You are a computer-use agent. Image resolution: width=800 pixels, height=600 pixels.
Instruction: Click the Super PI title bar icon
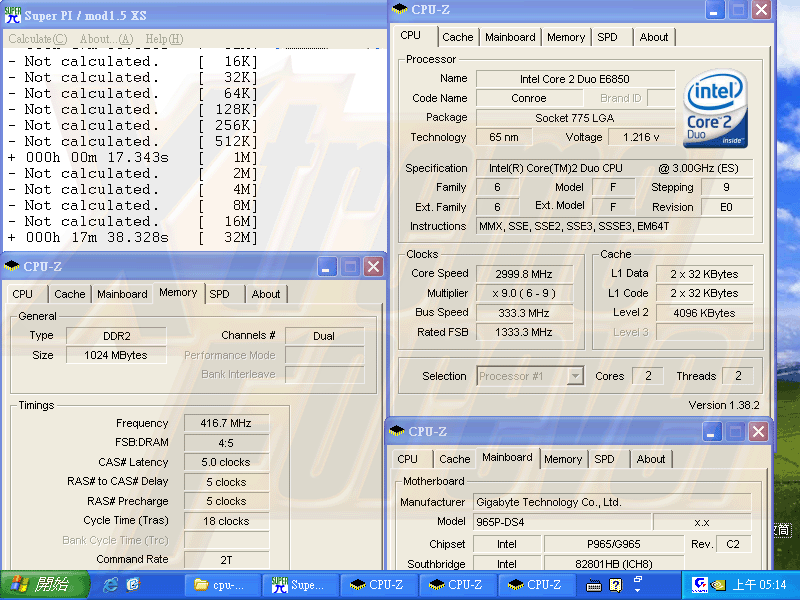(x=12, y=15)
